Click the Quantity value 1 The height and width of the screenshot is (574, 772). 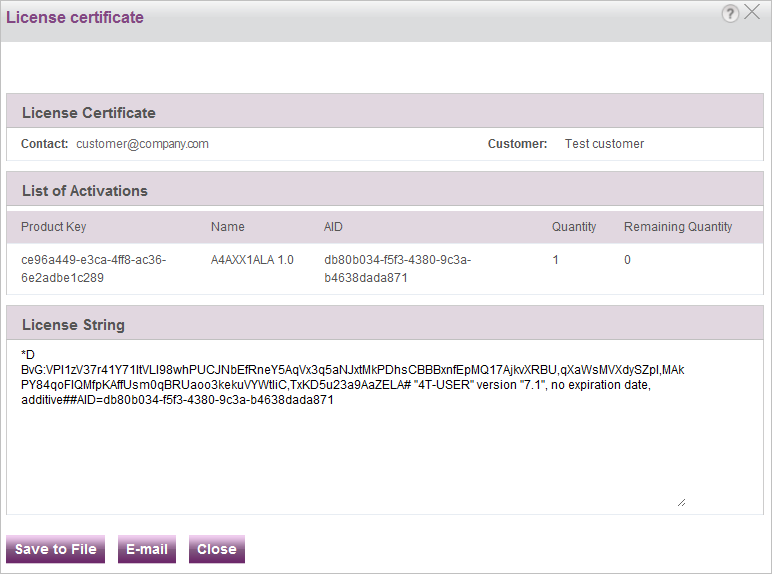click(x=555, y=260)
